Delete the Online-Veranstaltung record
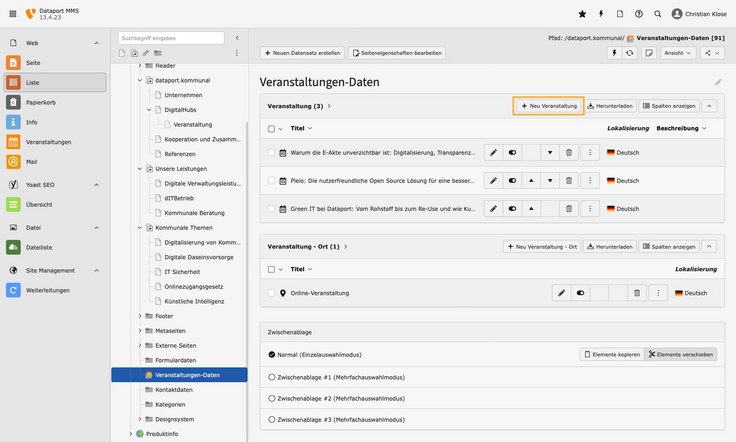 [x=637, y=293]
